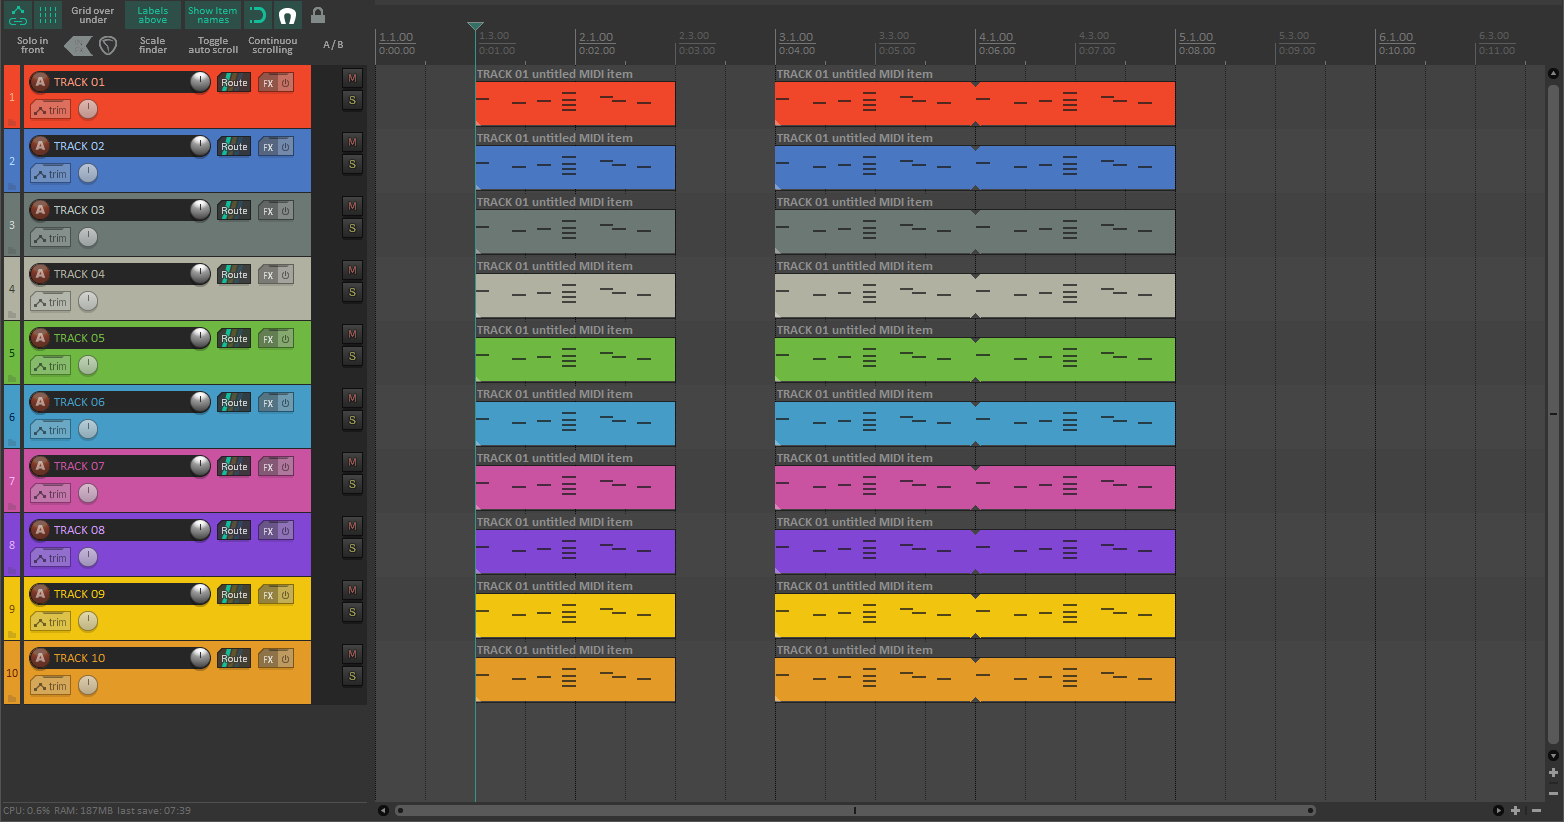Toggle the Labels above toolbar item
1564x822 pixels.
(153, 15)
